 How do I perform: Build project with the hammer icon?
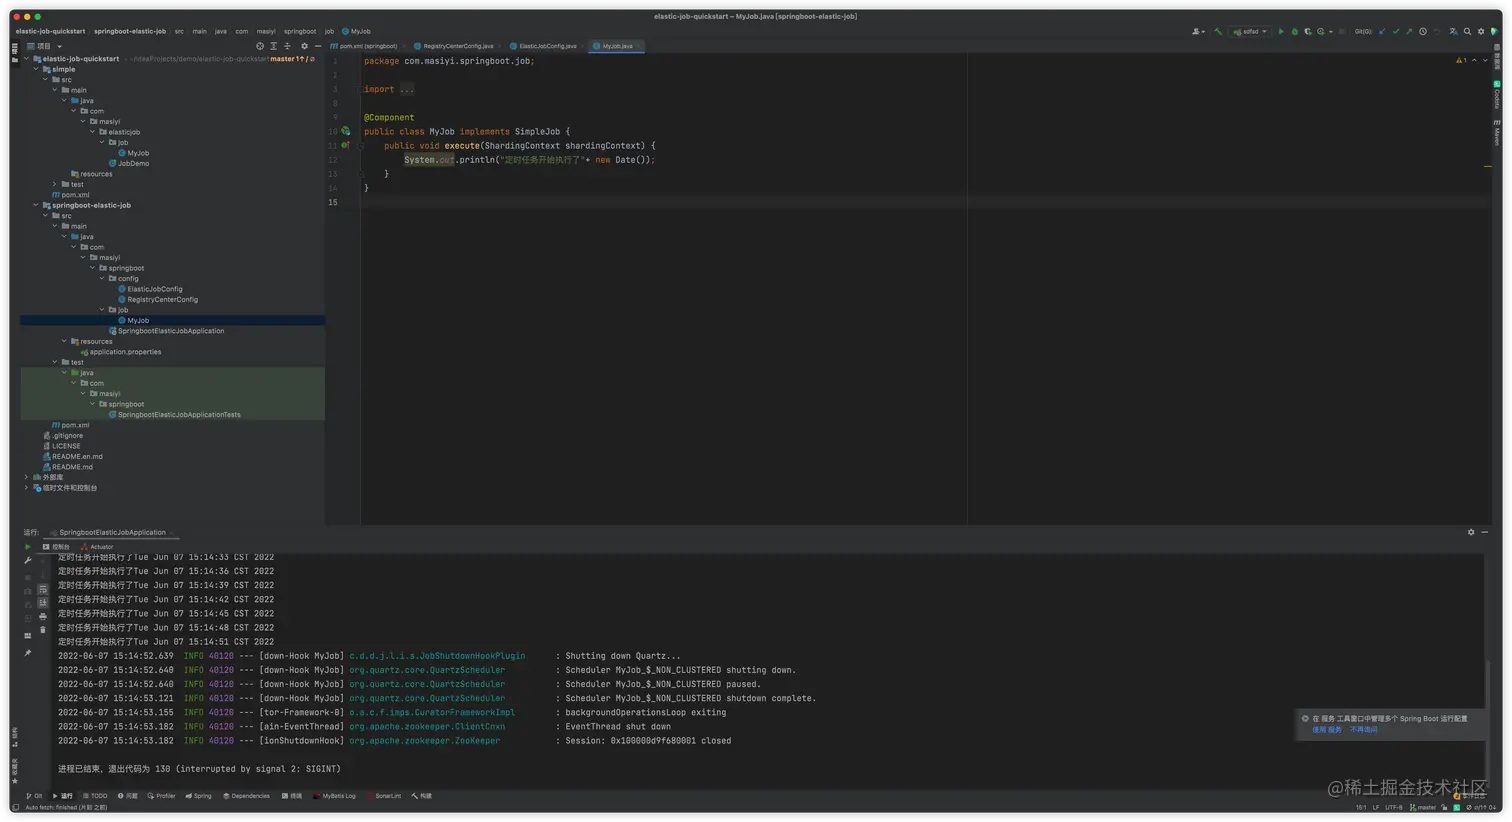pos(1218,32)
